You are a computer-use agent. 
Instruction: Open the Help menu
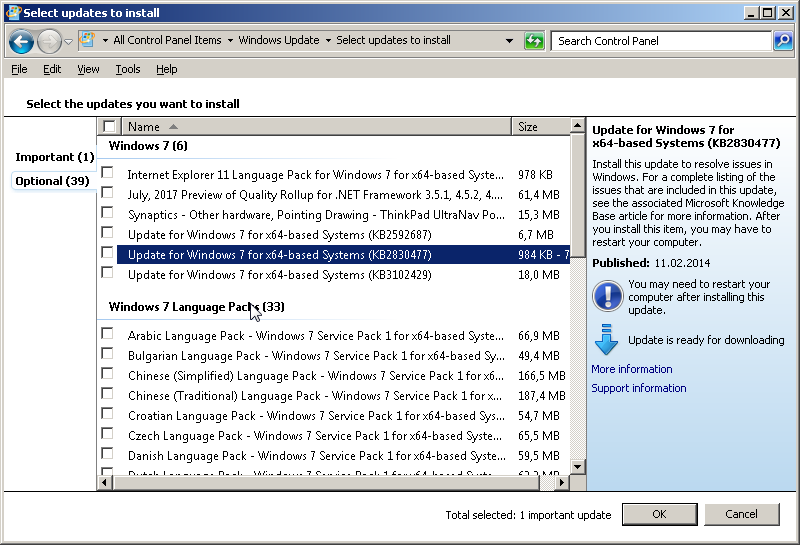click(166, 69)
